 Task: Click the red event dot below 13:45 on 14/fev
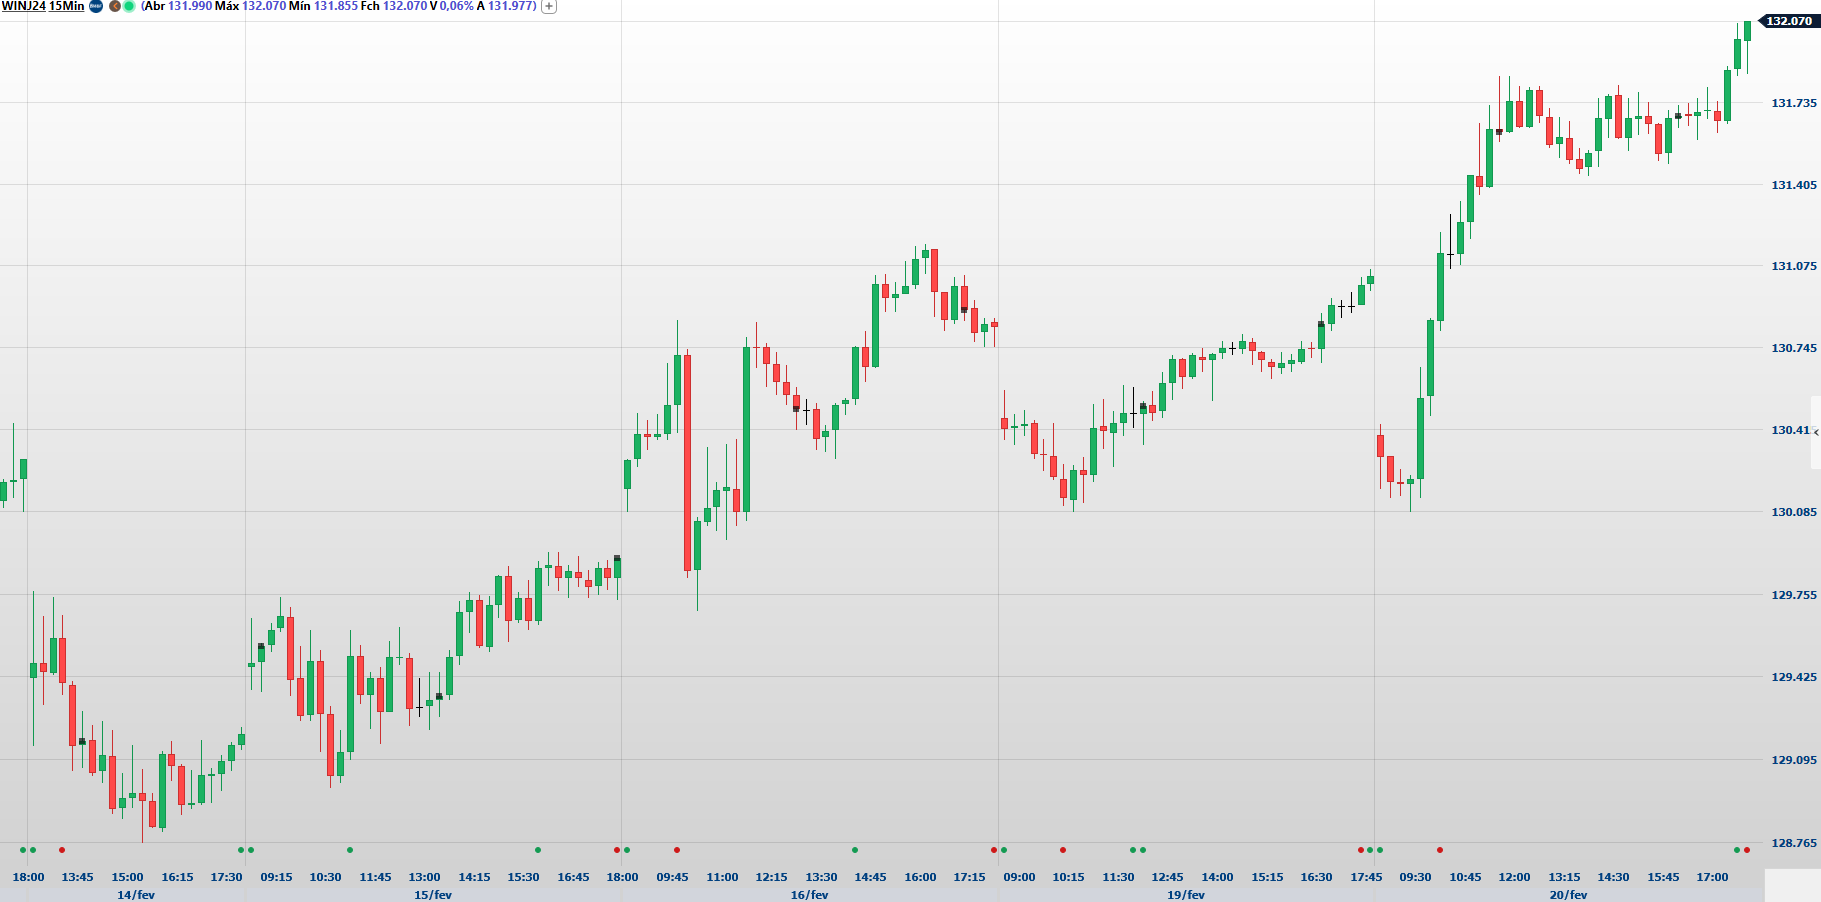pos(62,850)
